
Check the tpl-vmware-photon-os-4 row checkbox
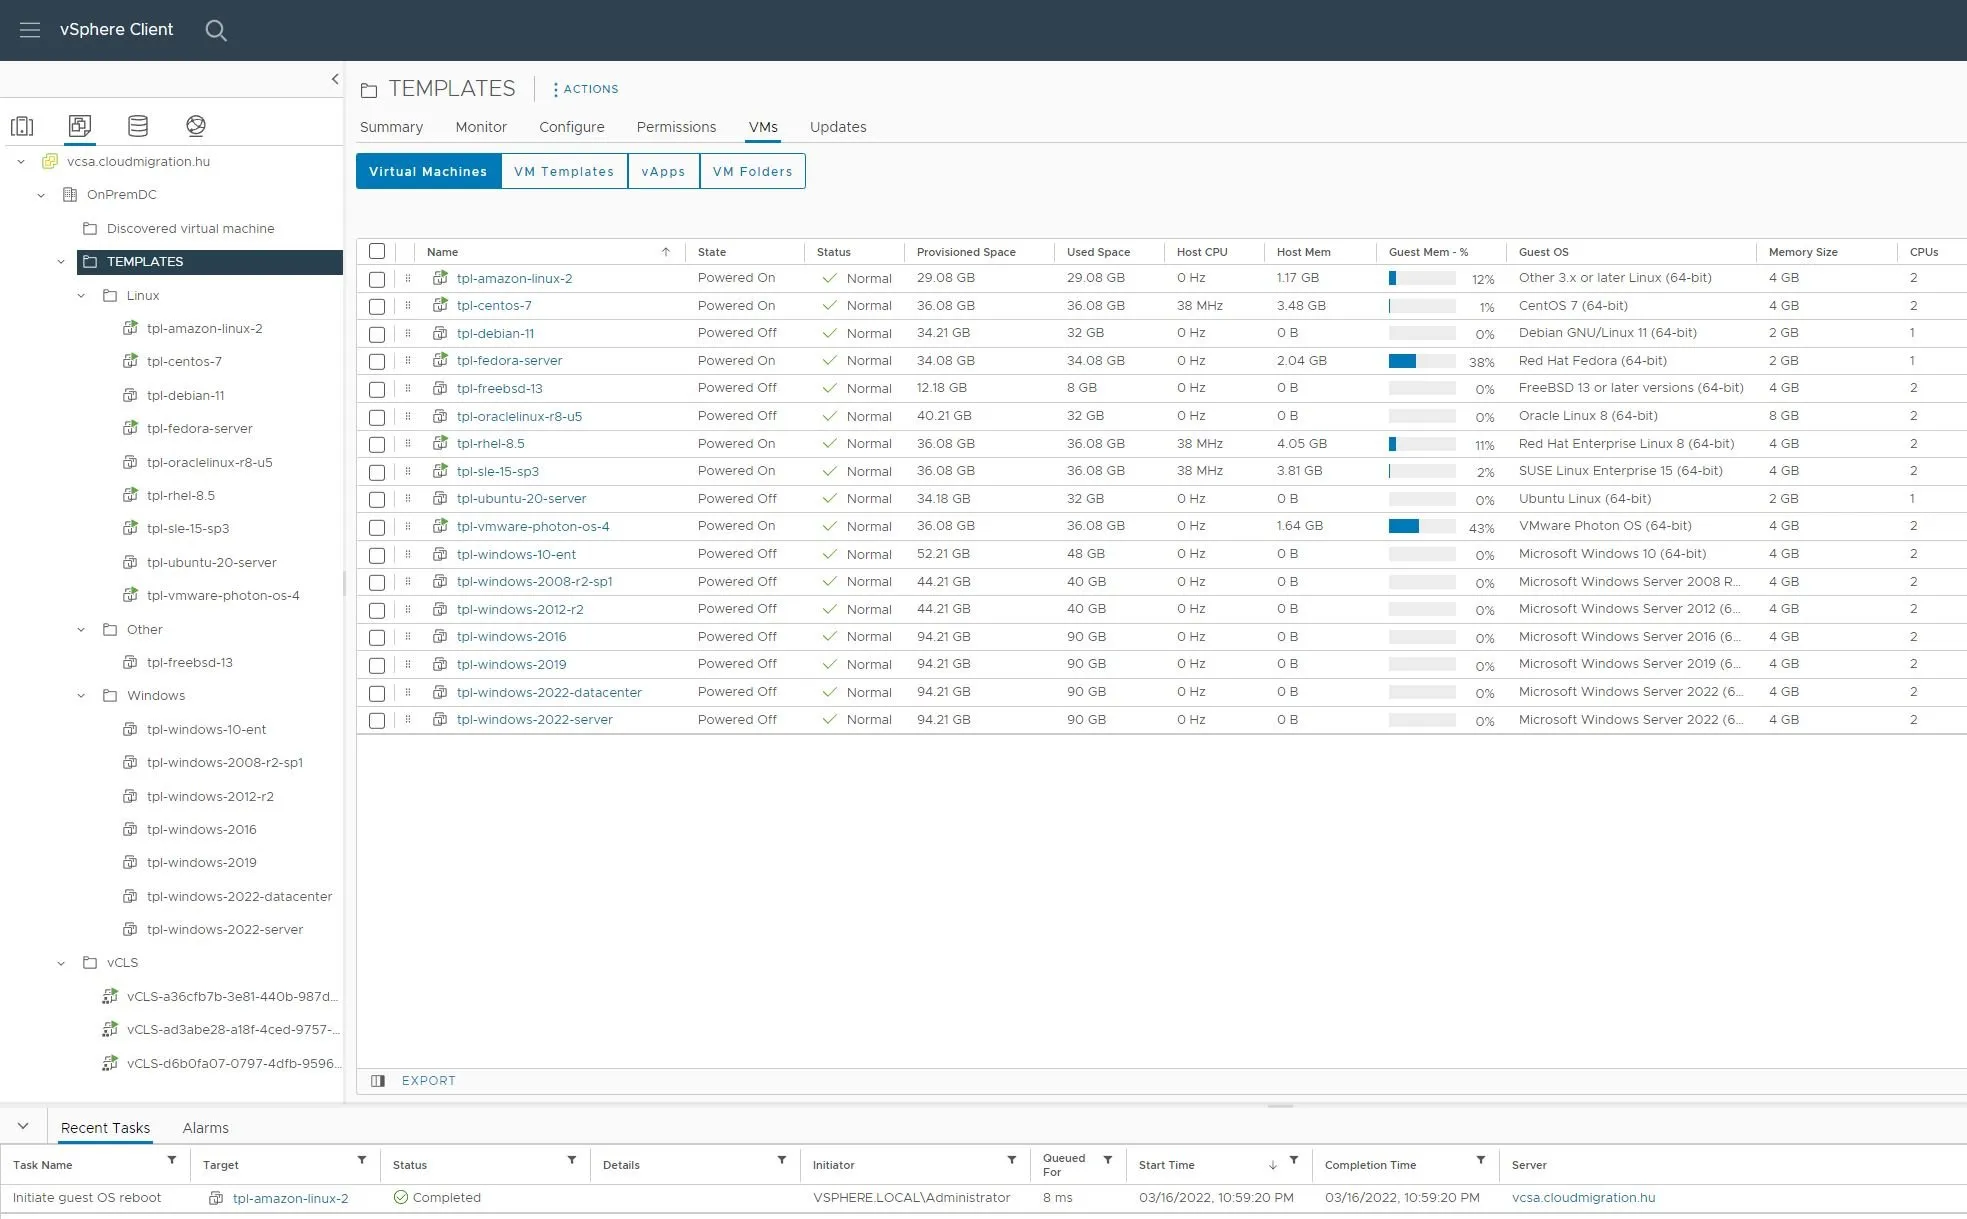click(x=377, y=527)
